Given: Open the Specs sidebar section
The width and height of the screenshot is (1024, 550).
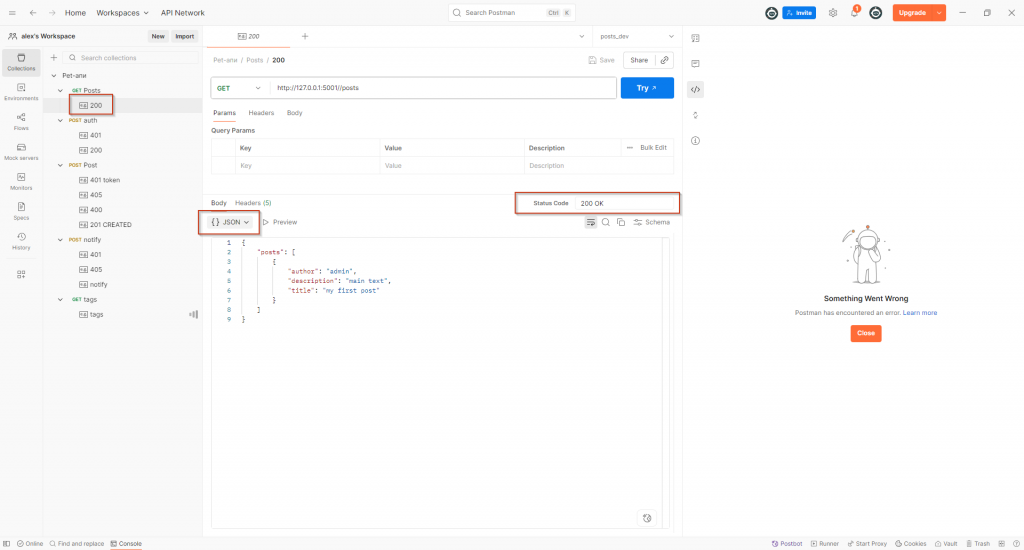Looking at the screenshot, I should click(21, 212).
